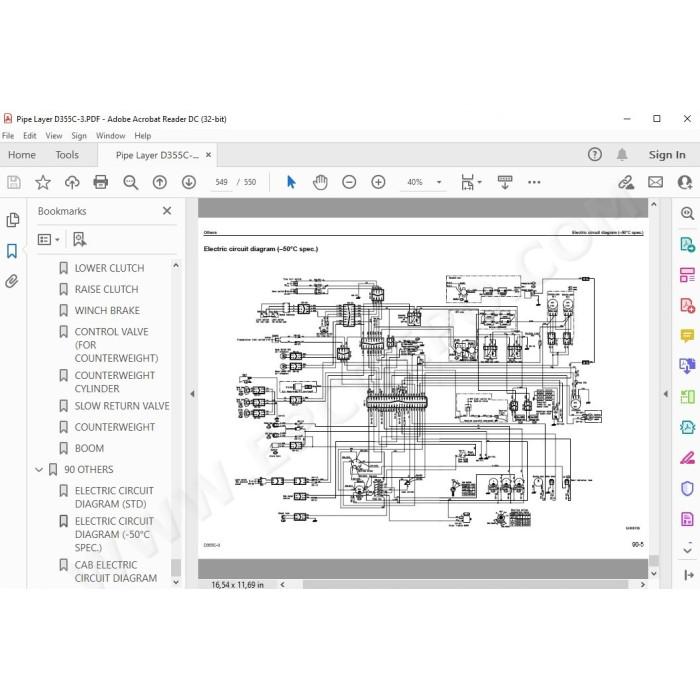
Task: Switch to the Tools tab
Action: pos(67,155)
